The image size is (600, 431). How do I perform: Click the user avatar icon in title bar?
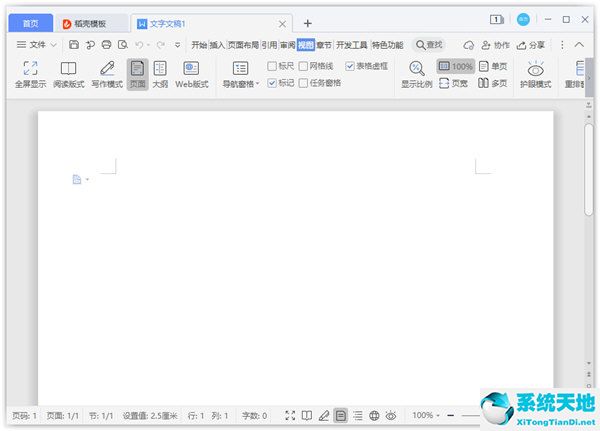[x=523, y=20]
